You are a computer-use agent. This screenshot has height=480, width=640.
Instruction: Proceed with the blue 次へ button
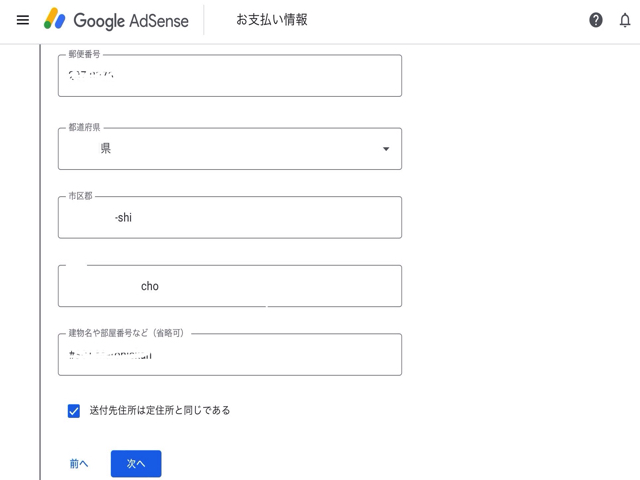click(x=136, y=464)
